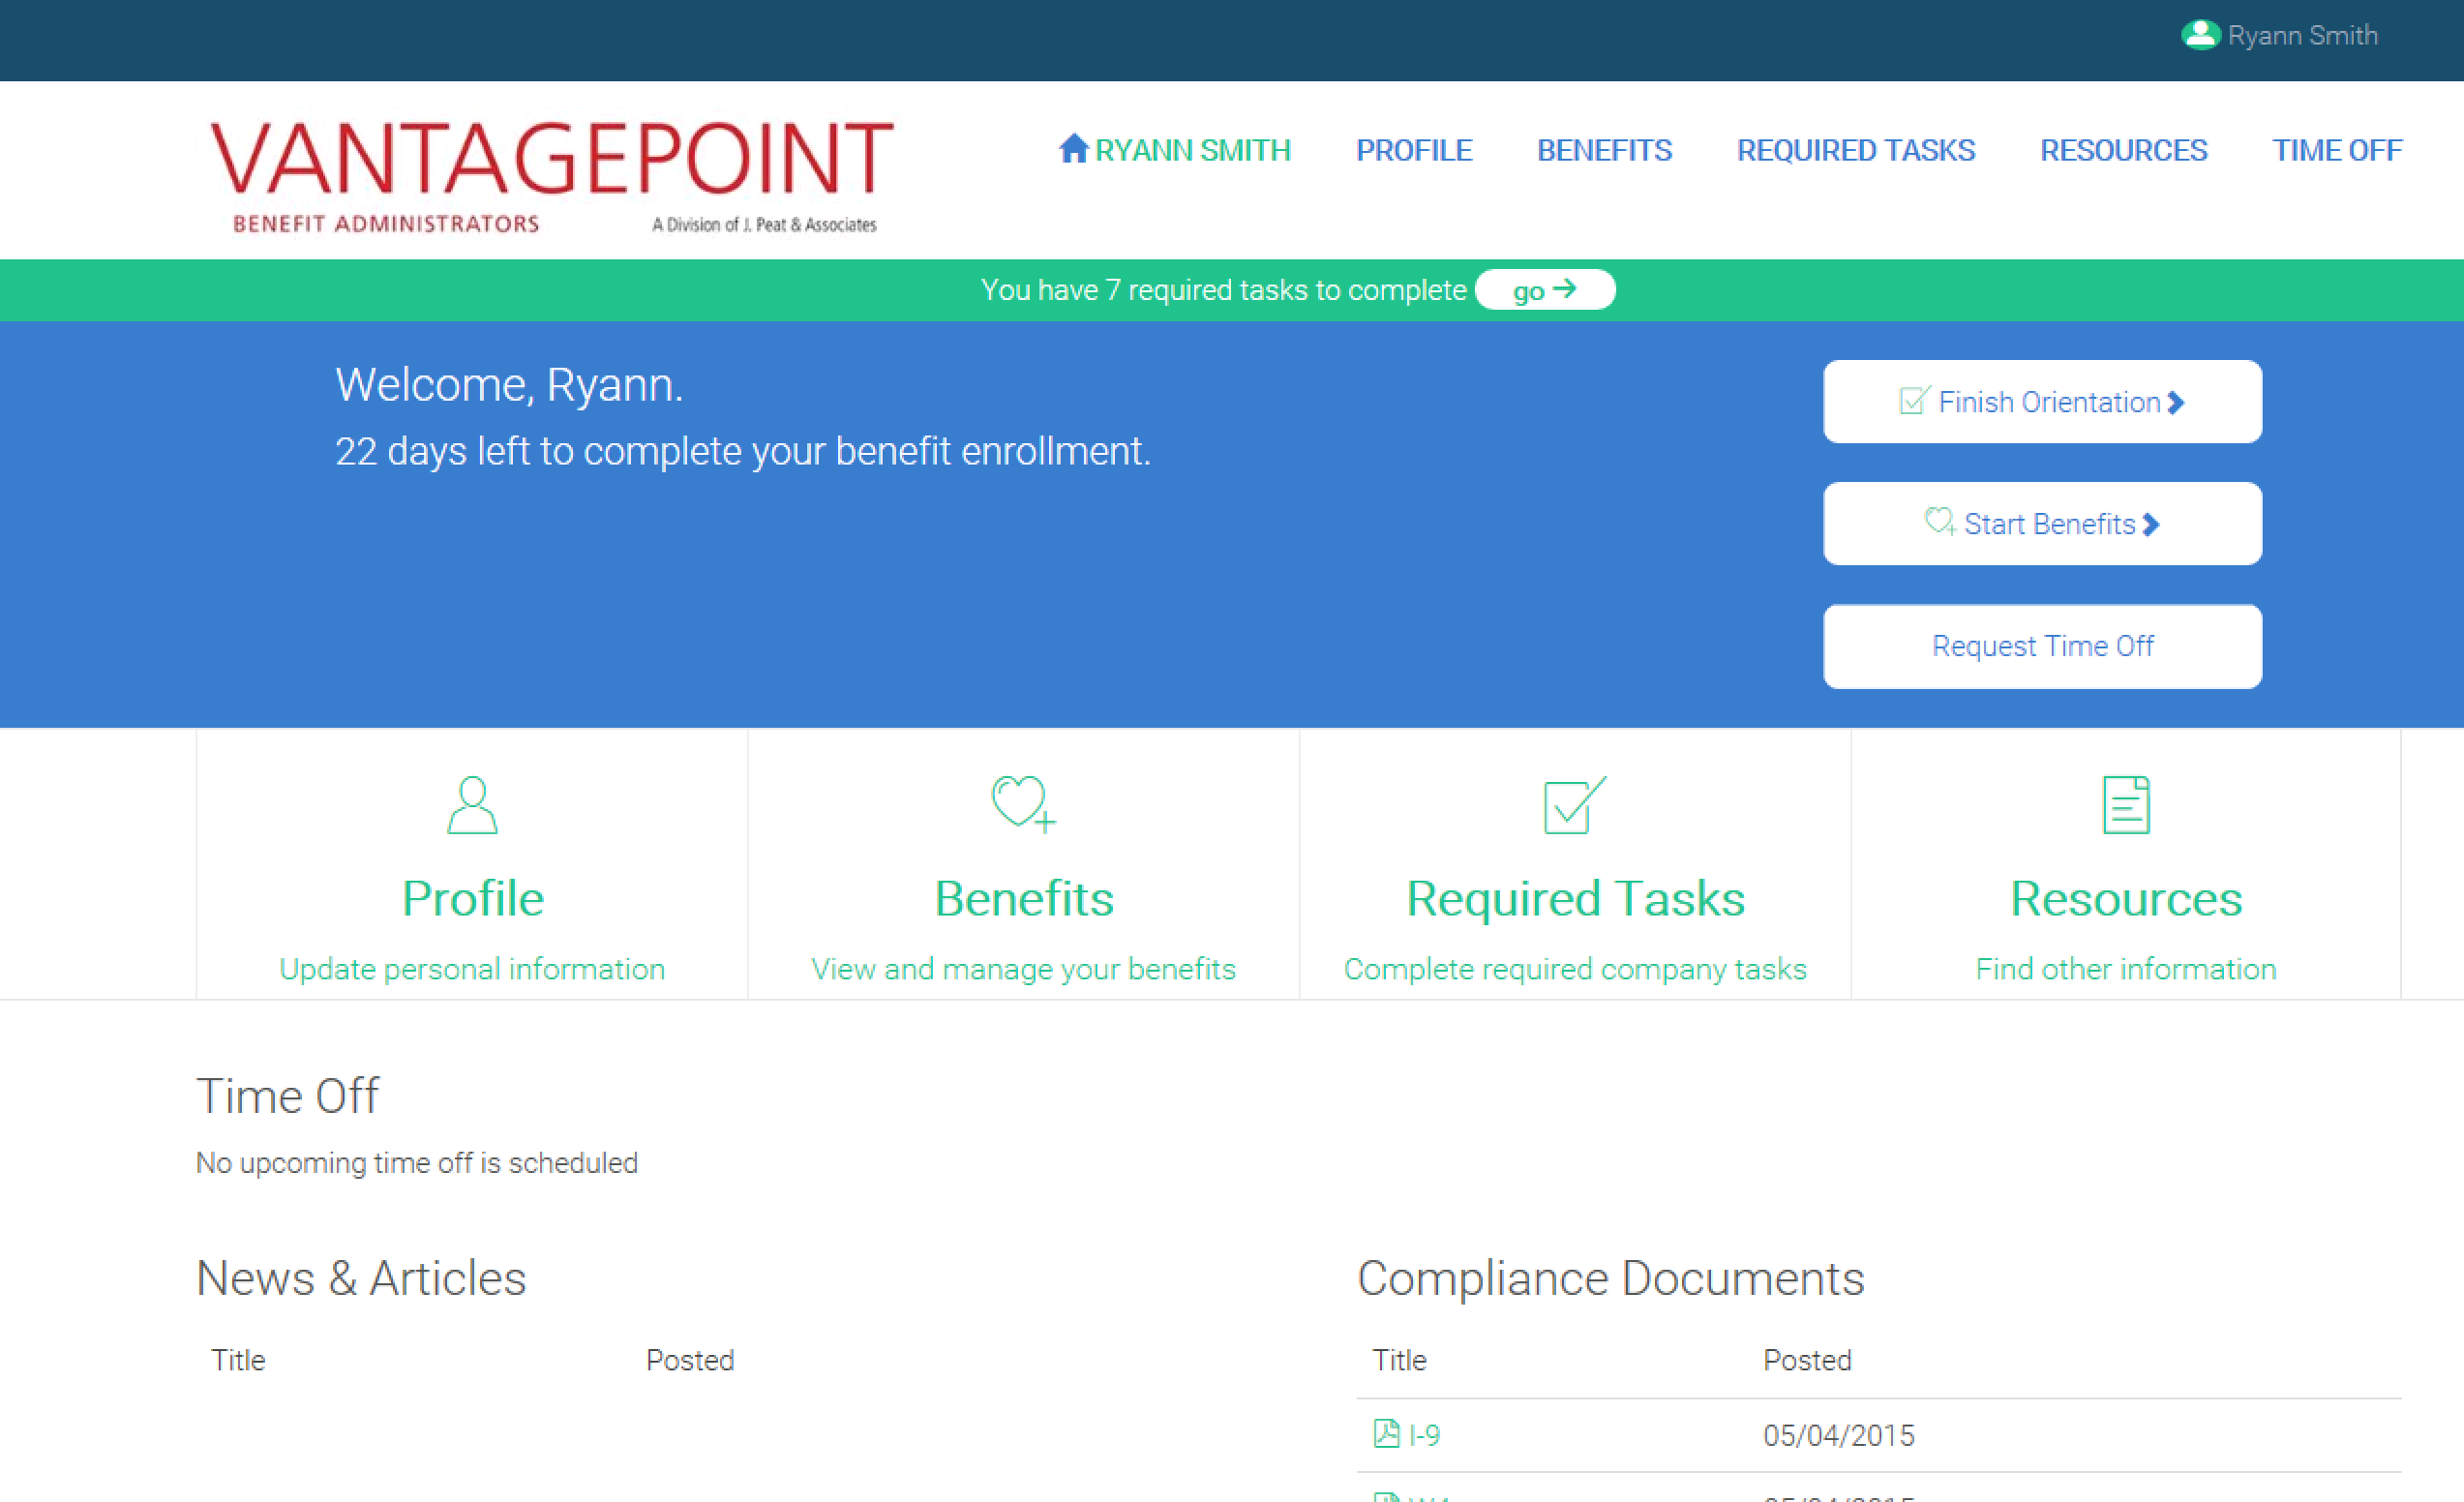The width and height of the screenshot is (2464, 1502).
Task: Click the arrow in the go button
Action: point(1565,290)
